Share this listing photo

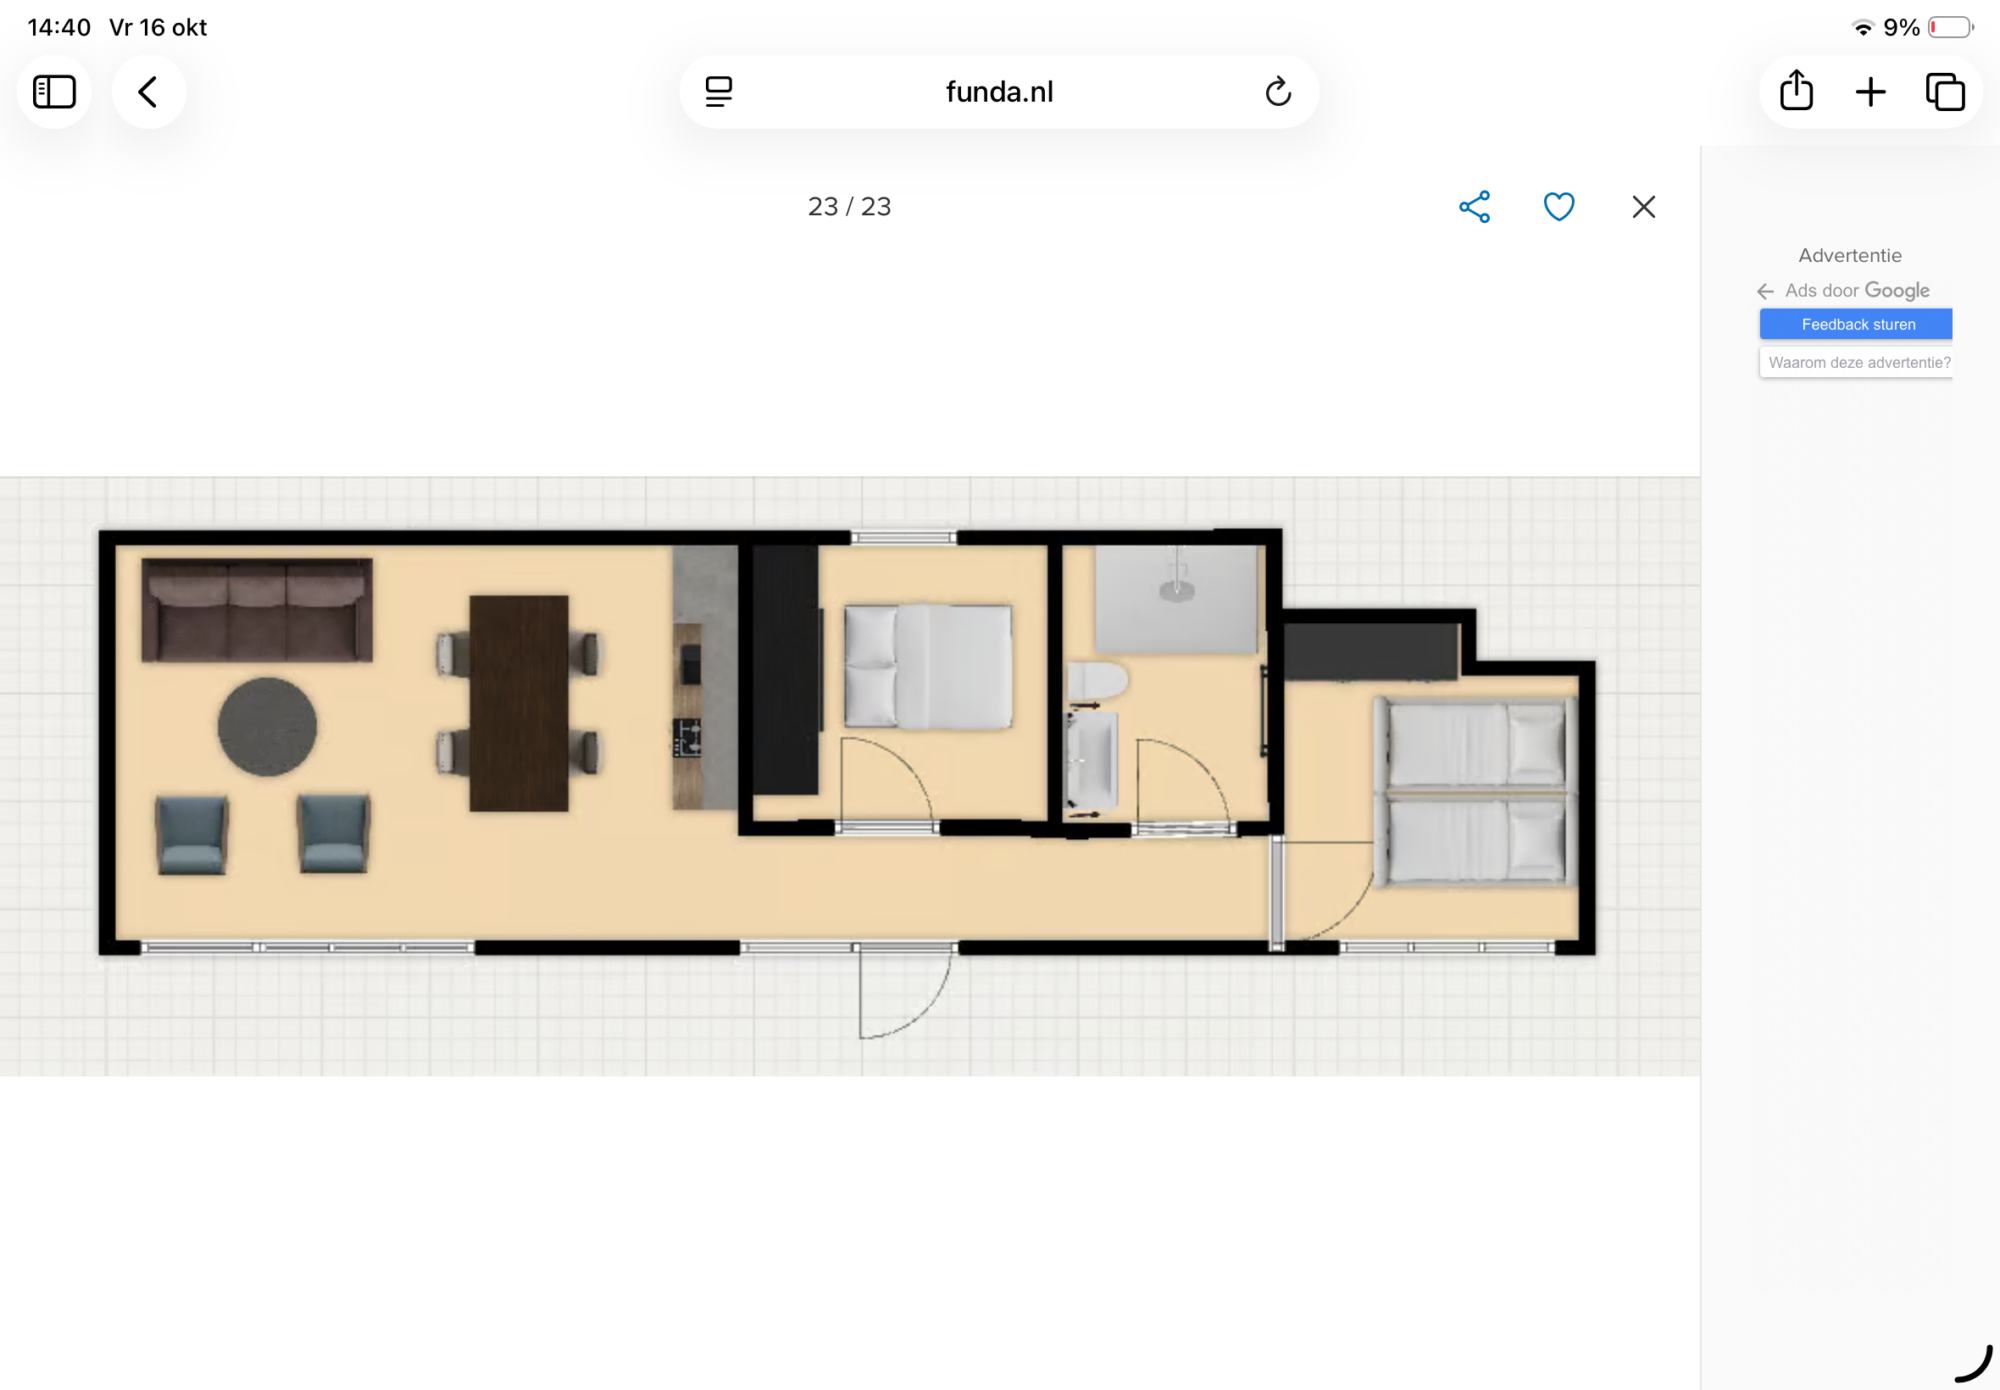1474,207
